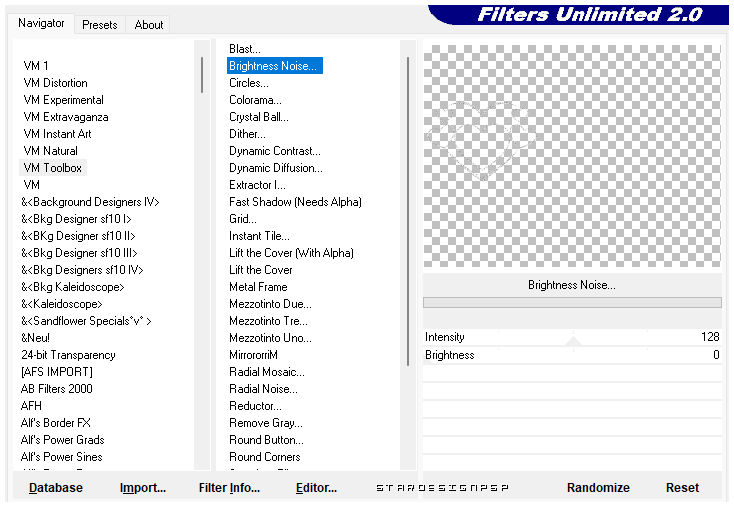The height and width of the screenshot is (507, 734).
Task: Open the Editor... button
Action: click(316, 487)
